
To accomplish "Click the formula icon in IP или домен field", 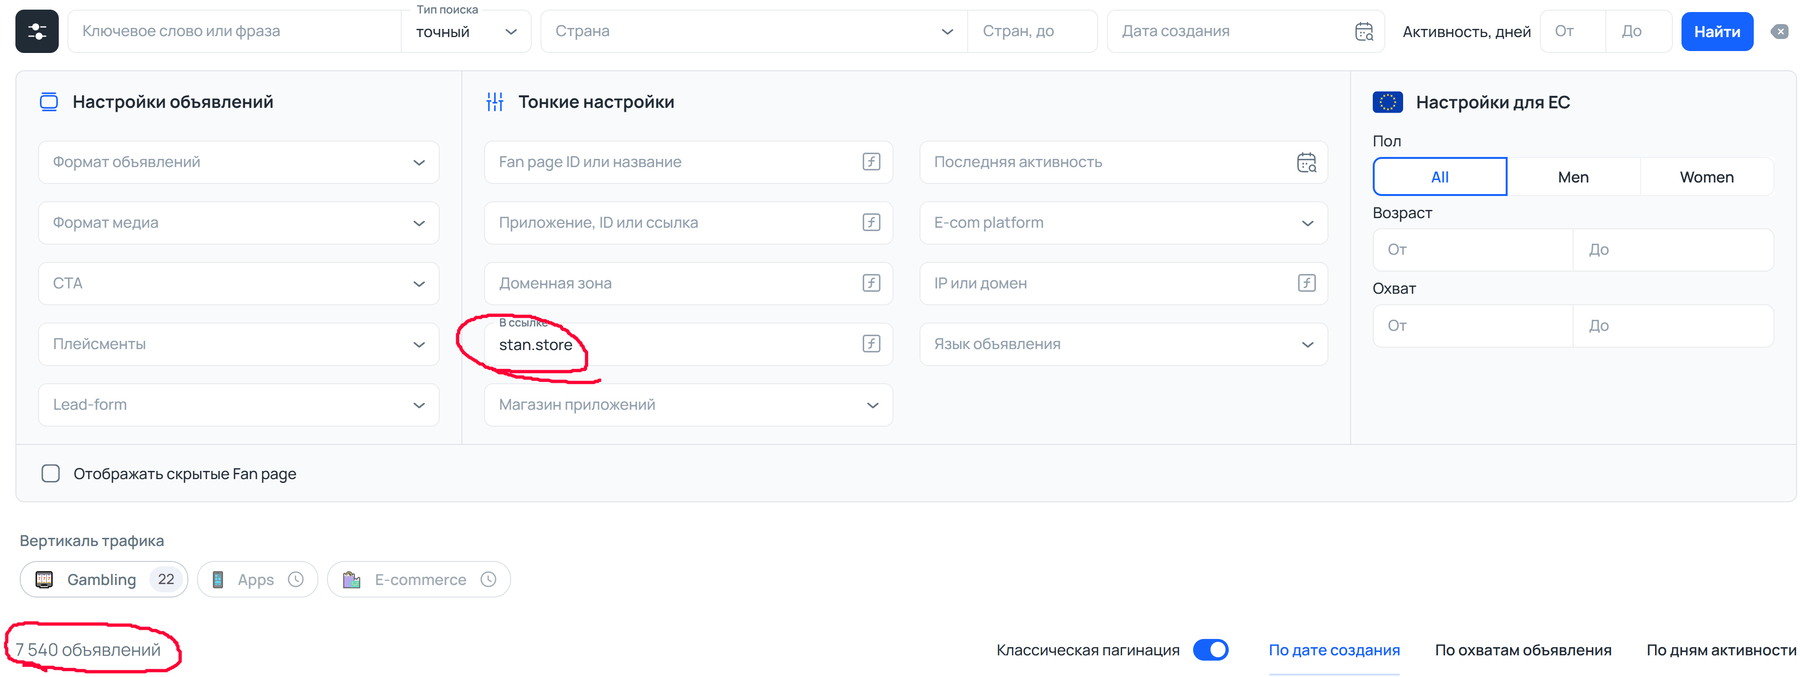I will pos(1306,283).
